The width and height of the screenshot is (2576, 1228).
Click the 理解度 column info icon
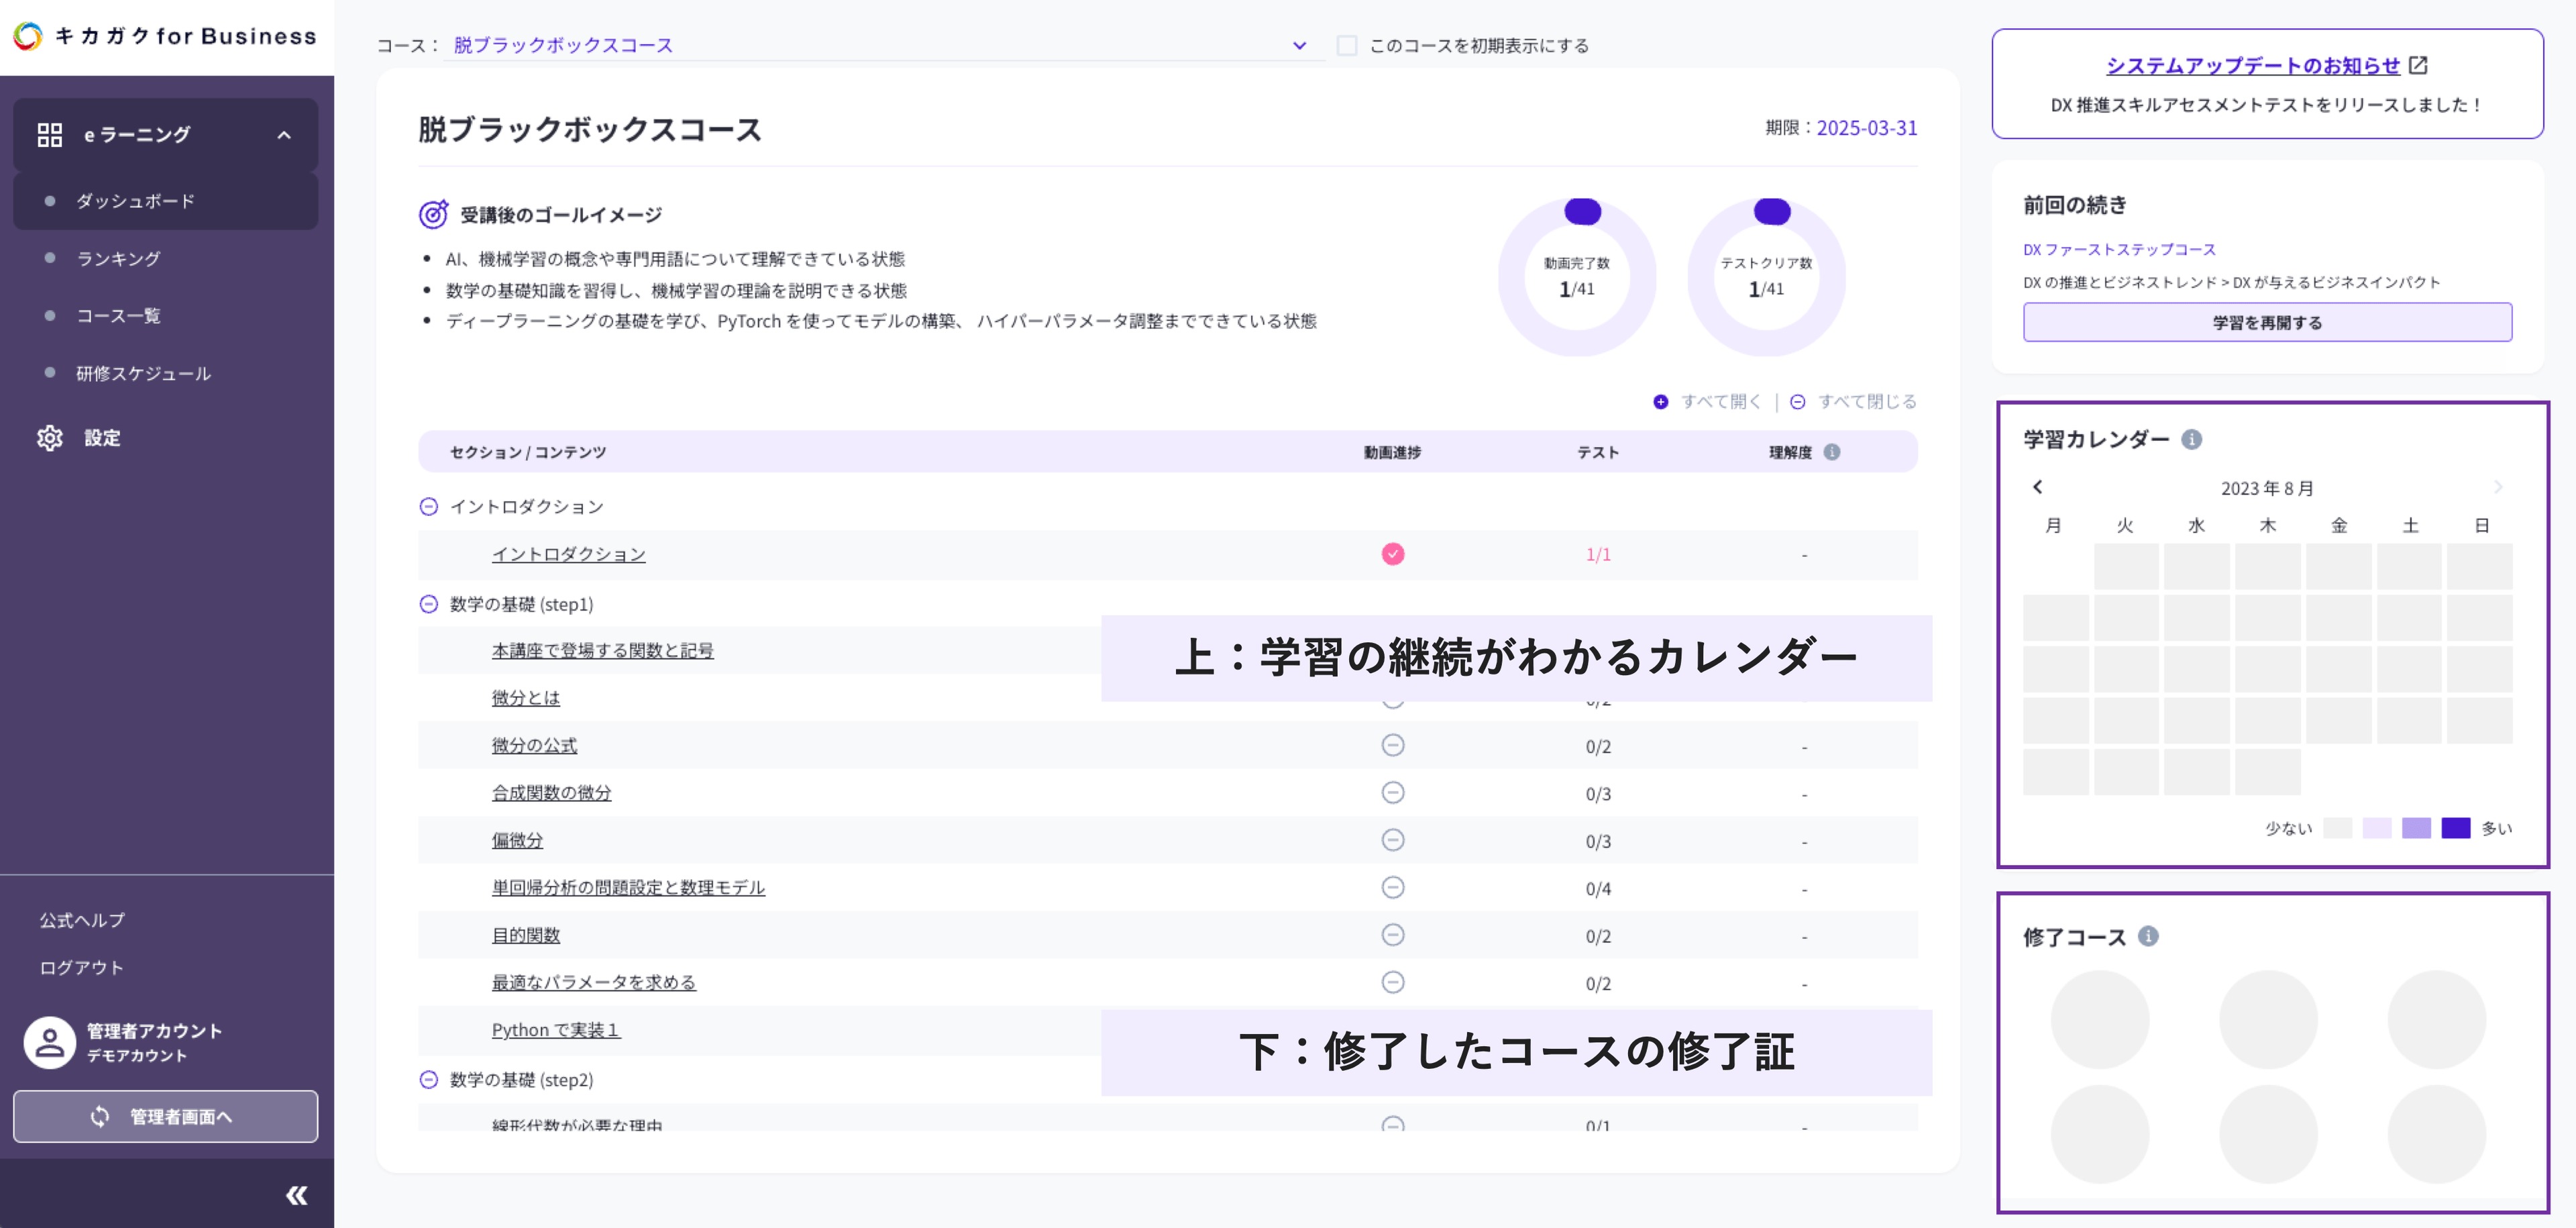(1832, 452)
